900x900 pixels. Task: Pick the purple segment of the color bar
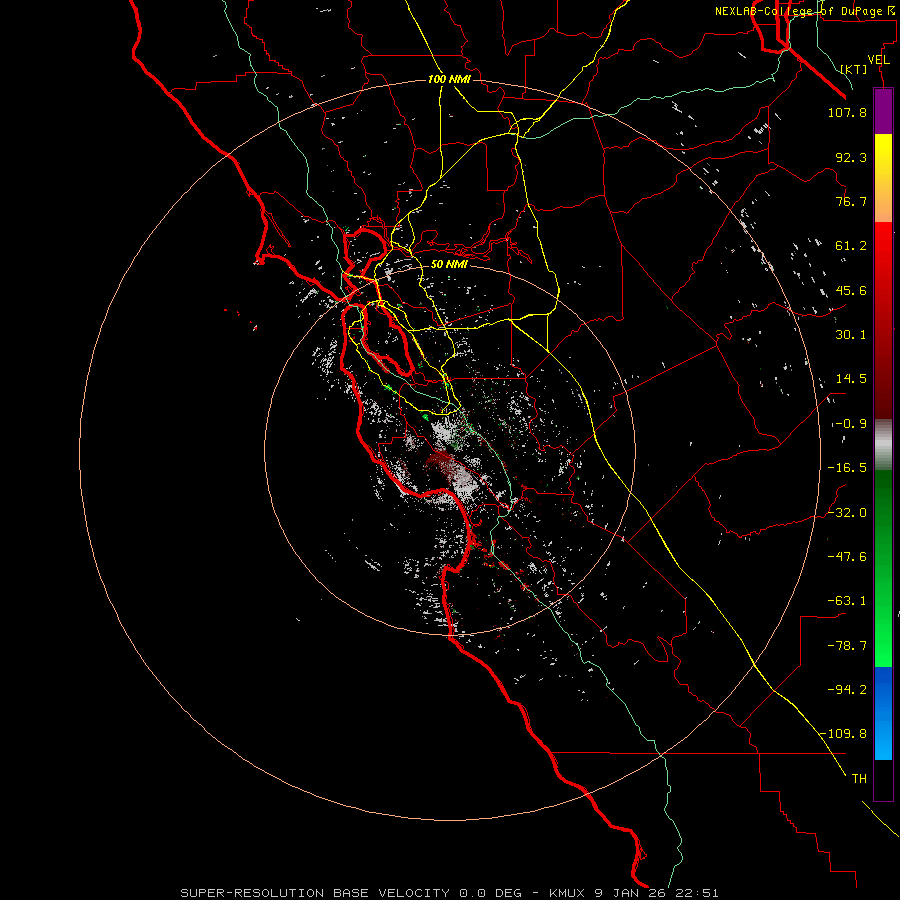tap(883, 112)
